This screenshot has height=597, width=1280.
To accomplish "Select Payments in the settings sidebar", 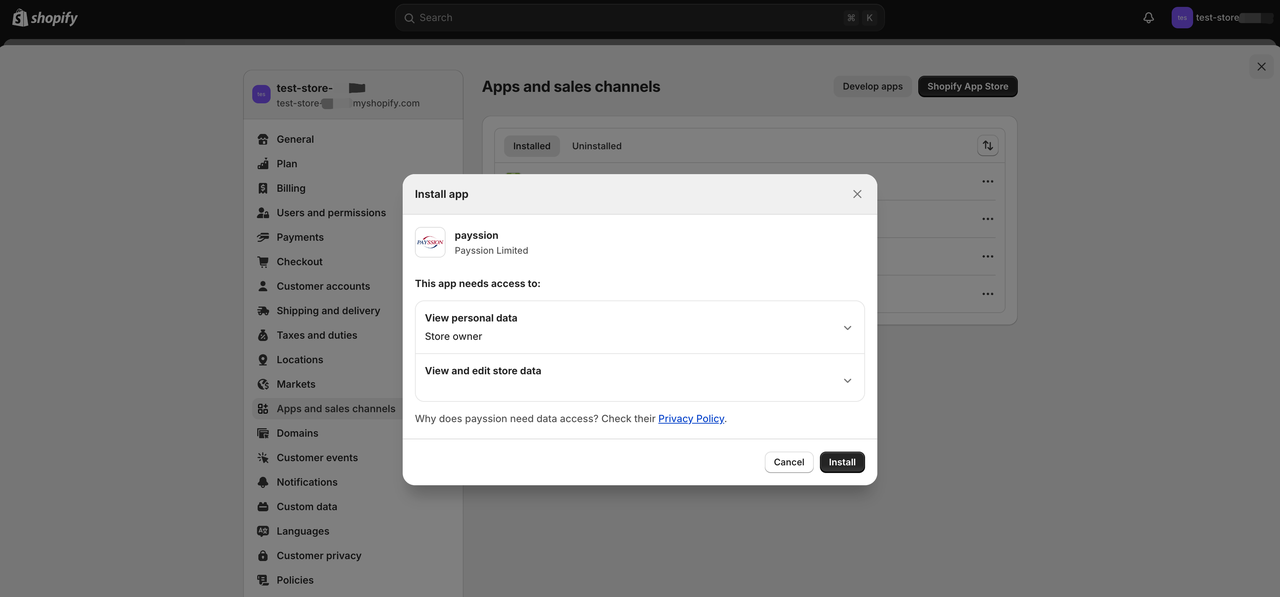I will pos(297,235).
